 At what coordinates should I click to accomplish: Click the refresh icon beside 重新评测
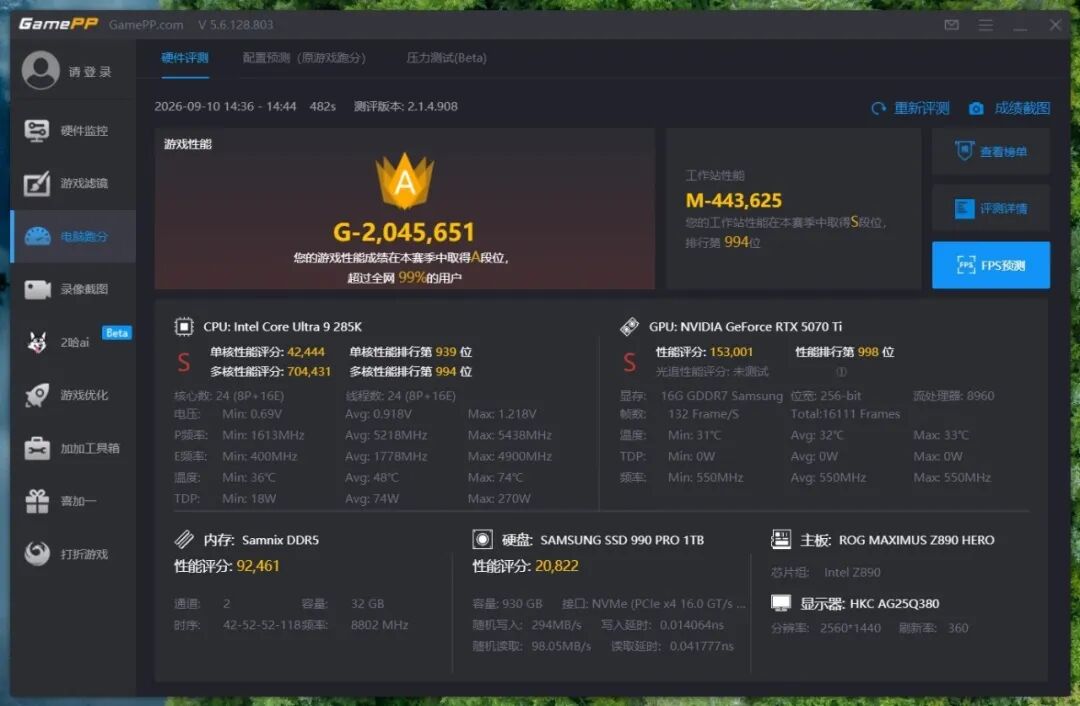tap(878, 108)
